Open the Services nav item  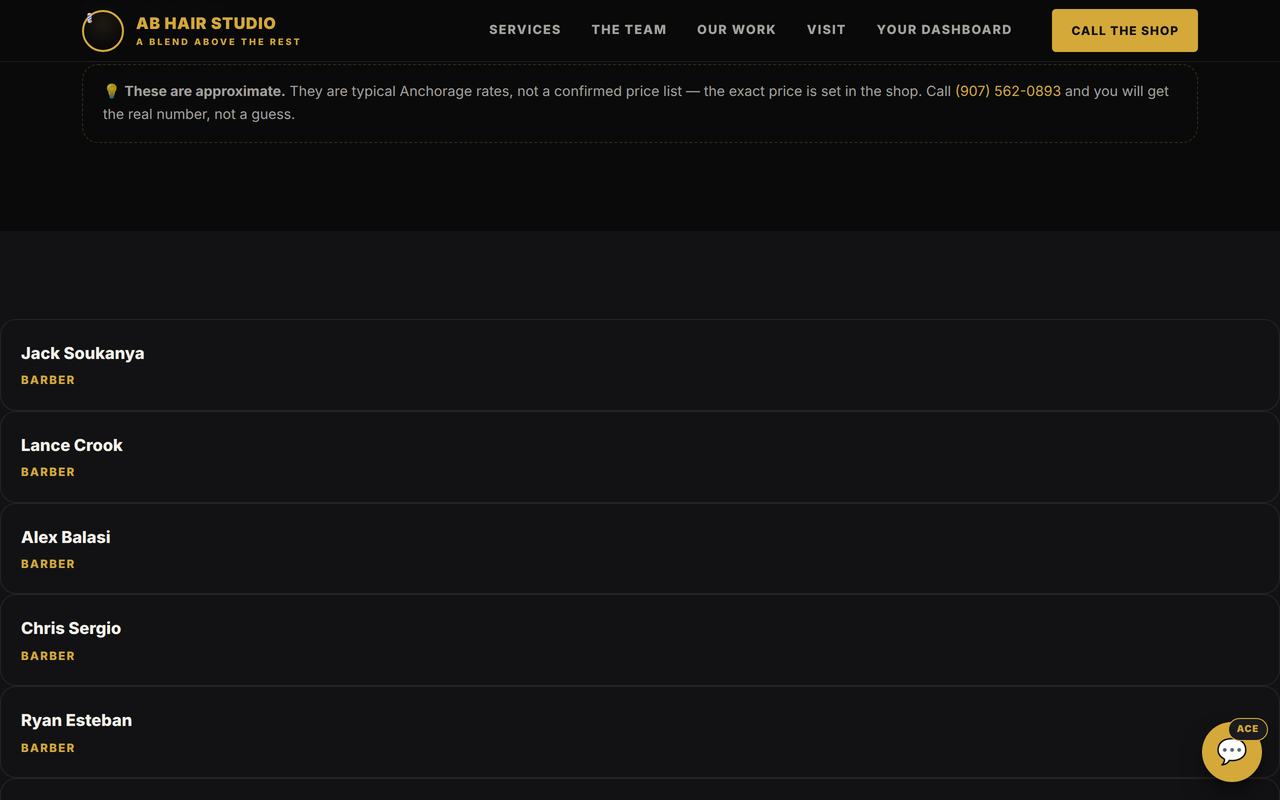pyautogui.click(x=525, y=30)
